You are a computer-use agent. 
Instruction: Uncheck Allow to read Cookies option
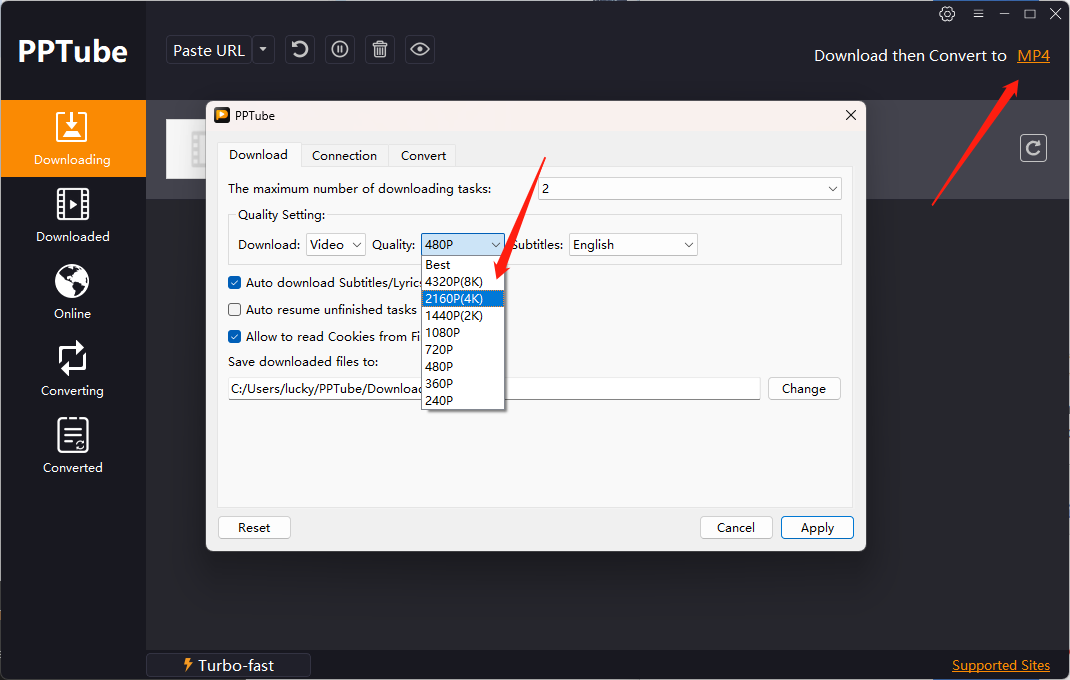(235, 337)
